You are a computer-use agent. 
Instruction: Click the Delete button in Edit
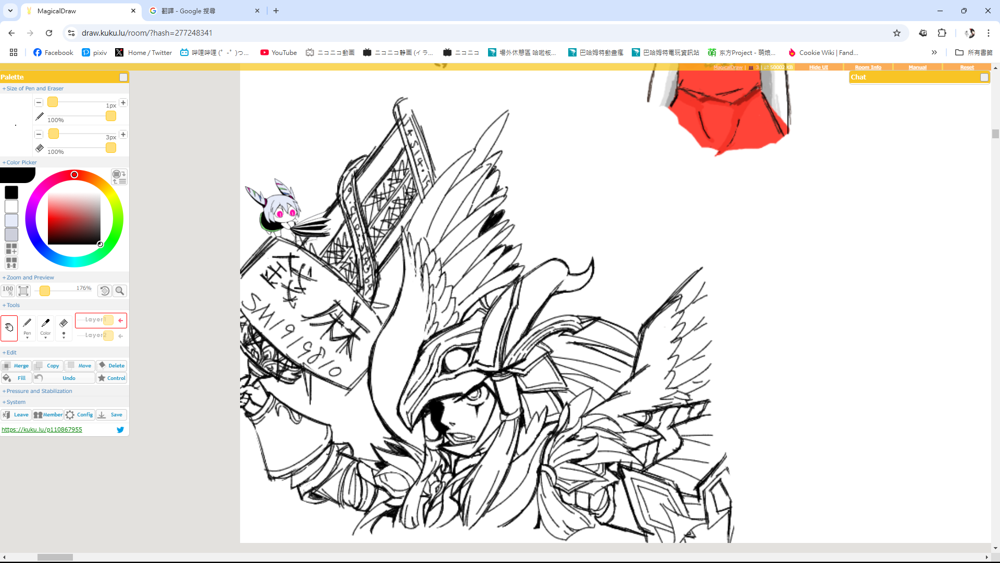tap(112, 365)
